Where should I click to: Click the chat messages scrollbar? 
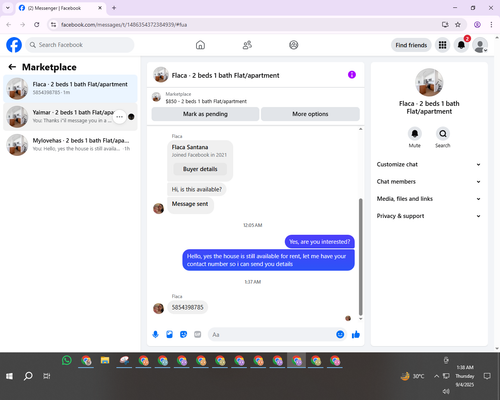pos(360,257)
